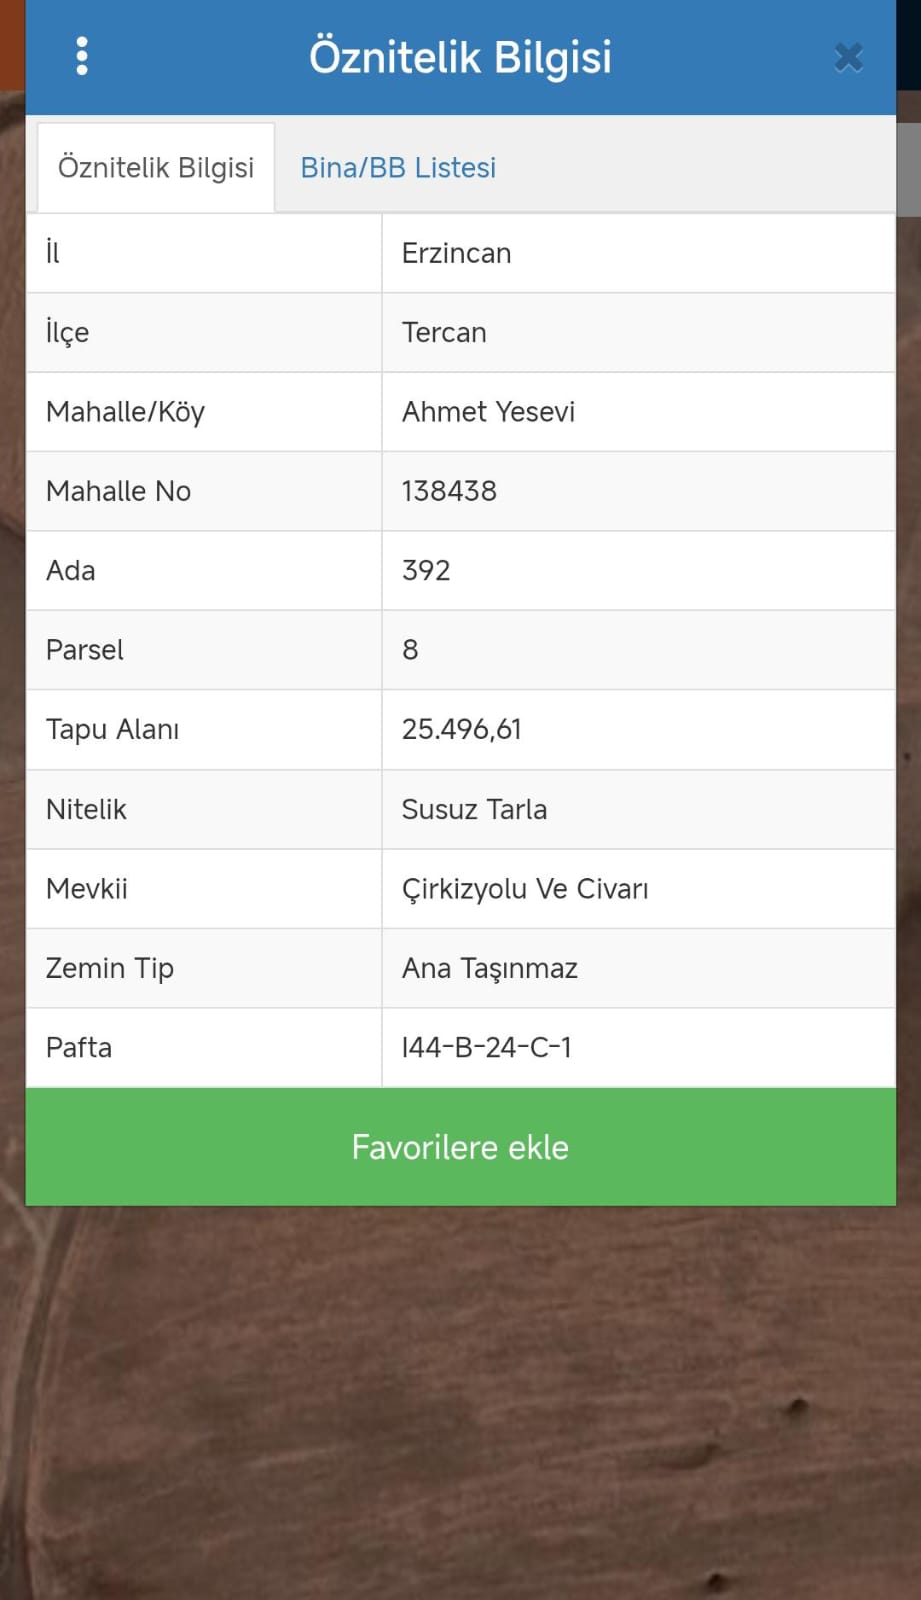
Task: Click the gray scrollbar at right edge
Action: tap(908, 170)
